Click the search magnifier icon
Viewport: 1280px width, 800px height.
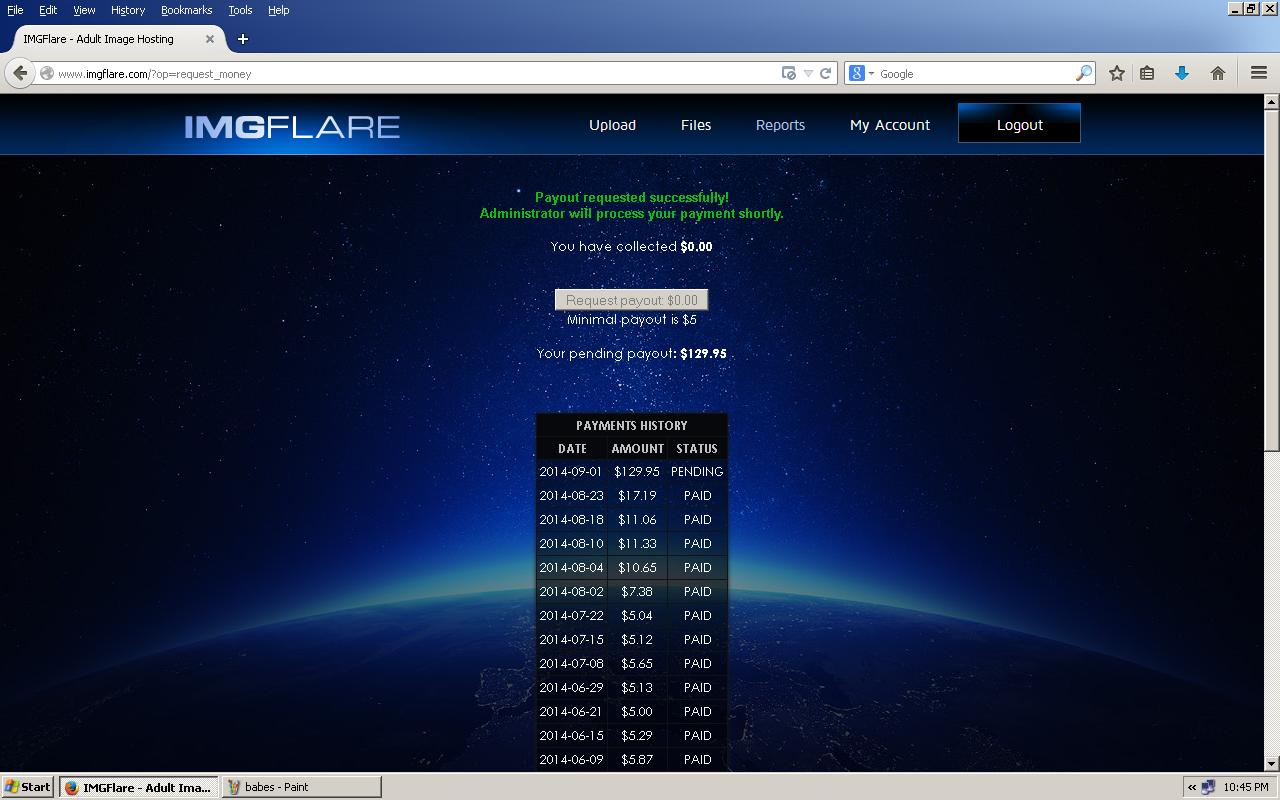pyautogui.click(x=1084, y=73)
